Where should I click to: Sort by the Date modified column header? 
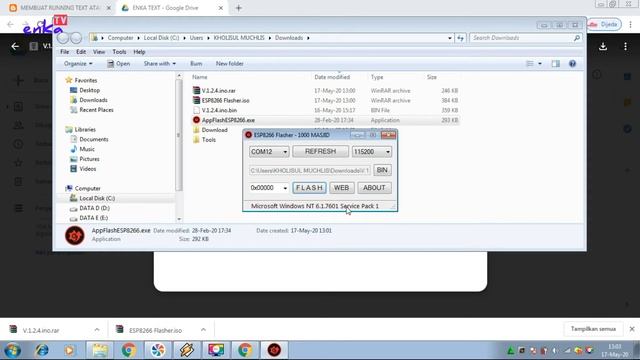(x=332, y=77)
